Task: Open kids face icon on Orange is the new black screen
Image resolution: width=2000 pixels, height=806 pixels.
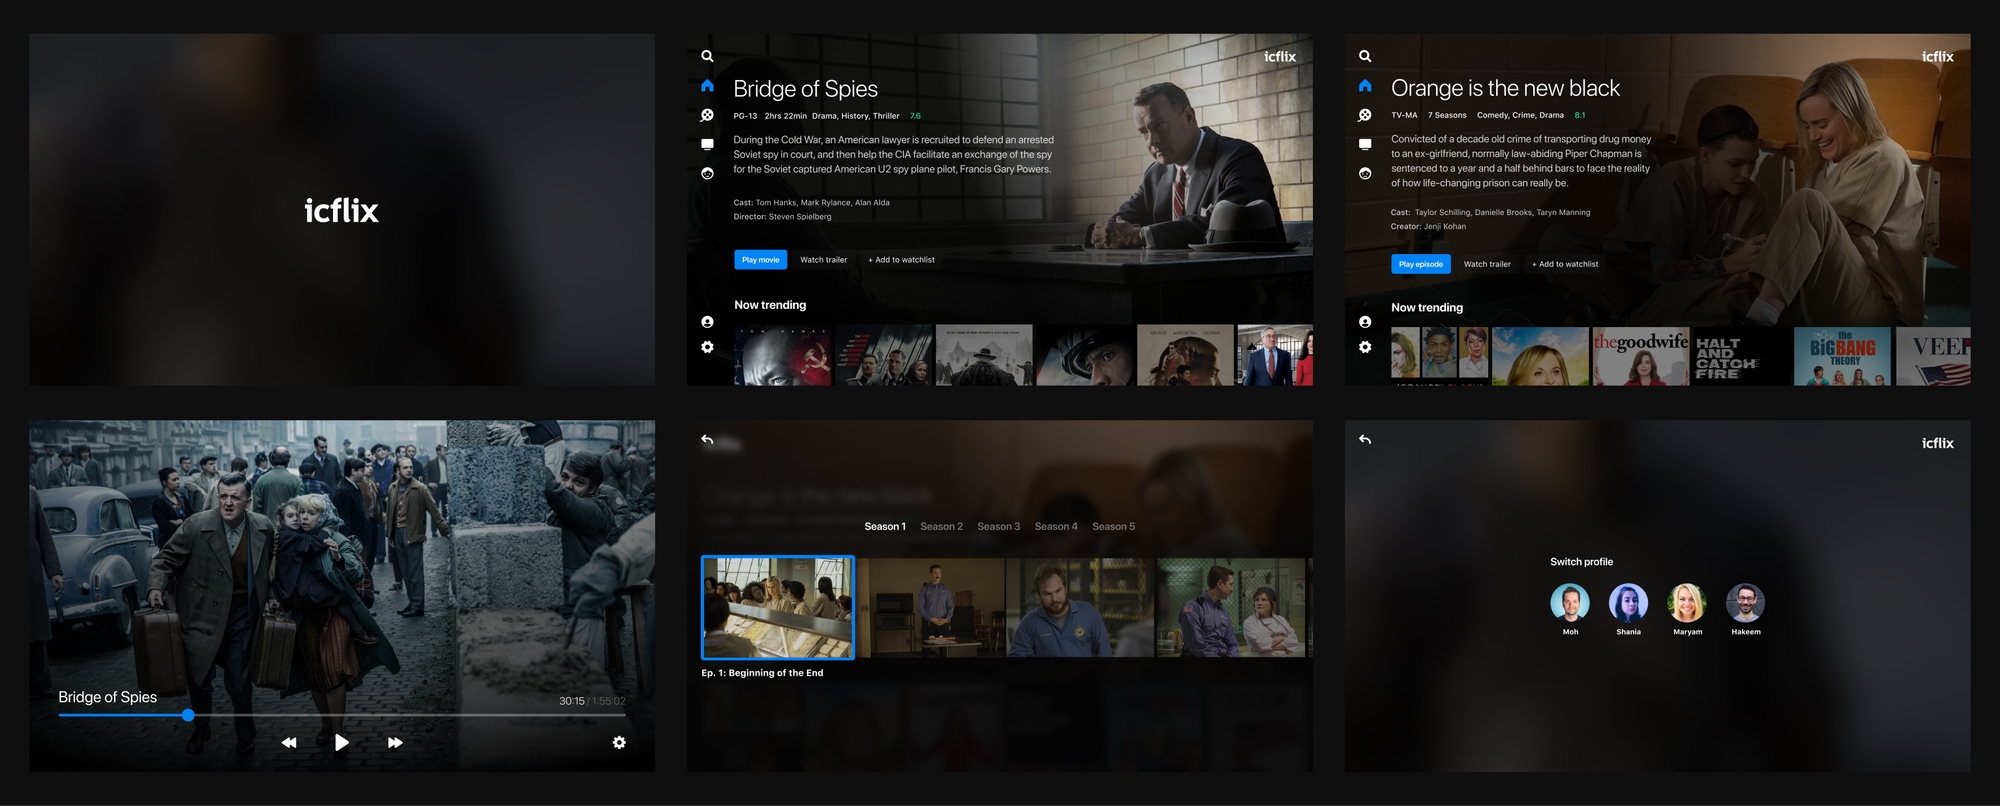Action: coord(1365,173)
